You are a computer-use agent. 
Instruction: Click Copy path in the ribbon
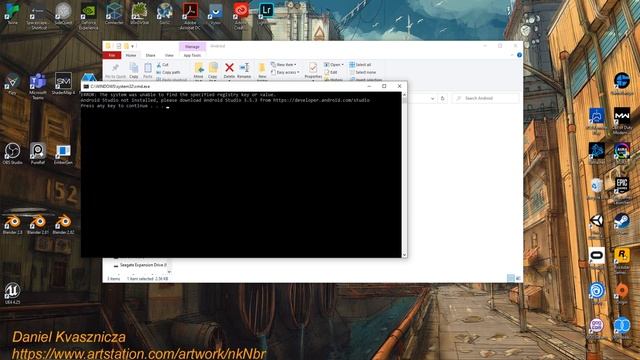pyautogui.click(x=169, y=72)
